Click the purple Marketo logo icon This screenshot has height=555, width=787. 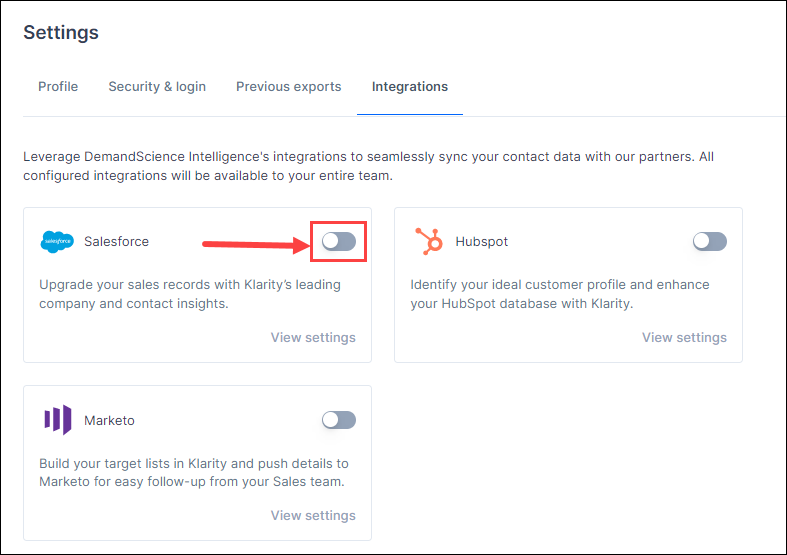58,420
